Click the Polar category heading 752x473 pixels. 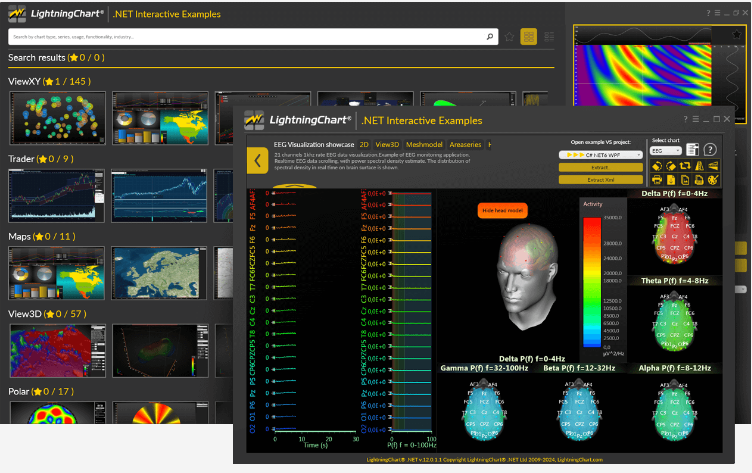(41, 391)
